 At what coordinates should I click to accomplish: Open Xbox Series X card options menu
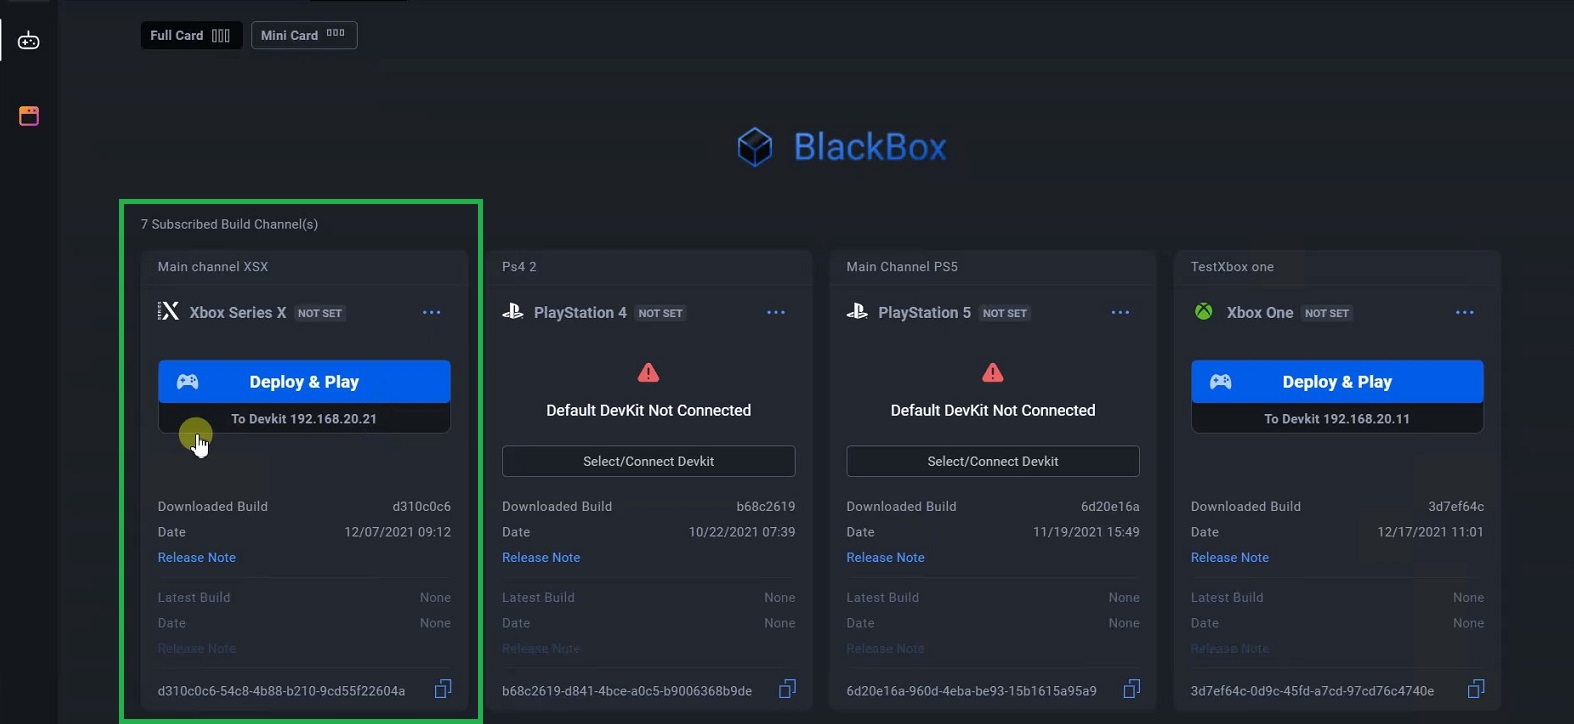pos(432,313)
